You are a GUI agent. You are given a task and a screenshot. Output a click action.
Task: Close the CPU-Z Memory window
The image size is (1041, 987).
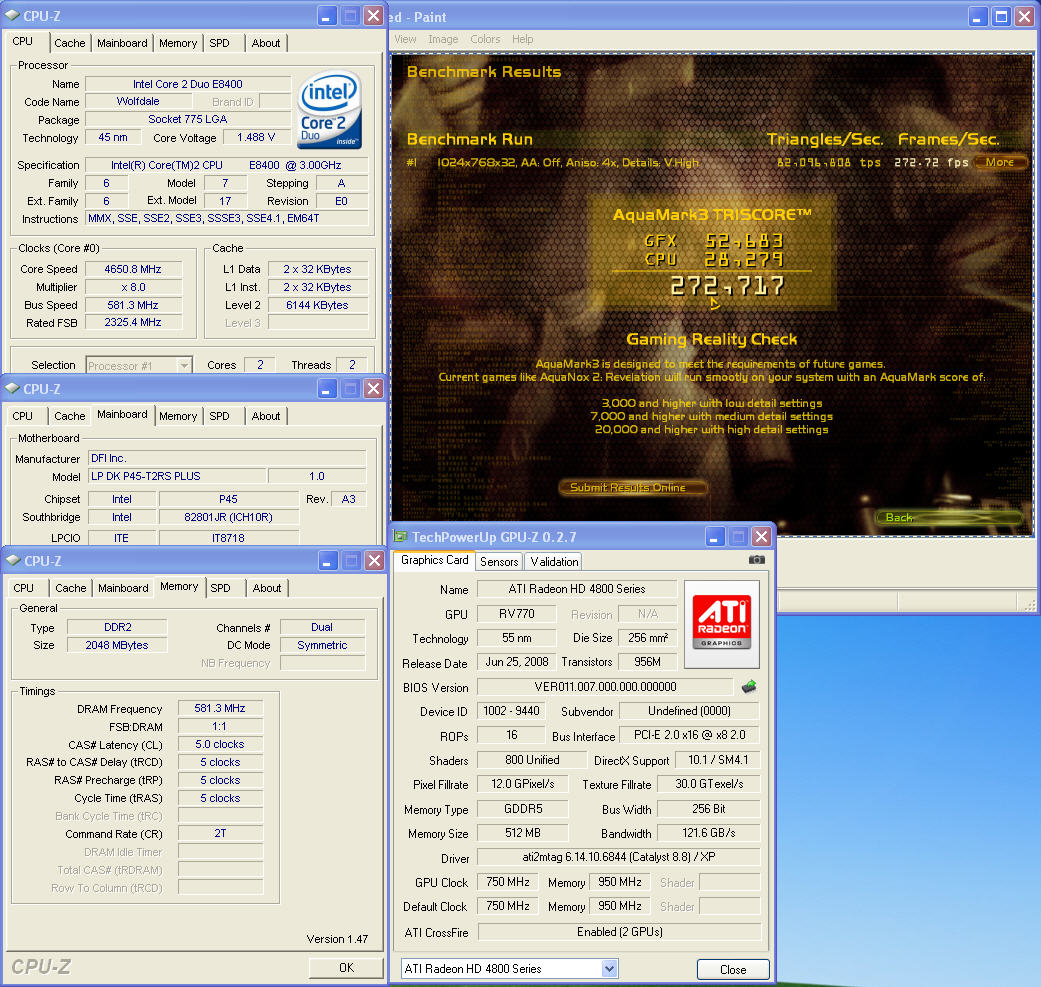375,561
